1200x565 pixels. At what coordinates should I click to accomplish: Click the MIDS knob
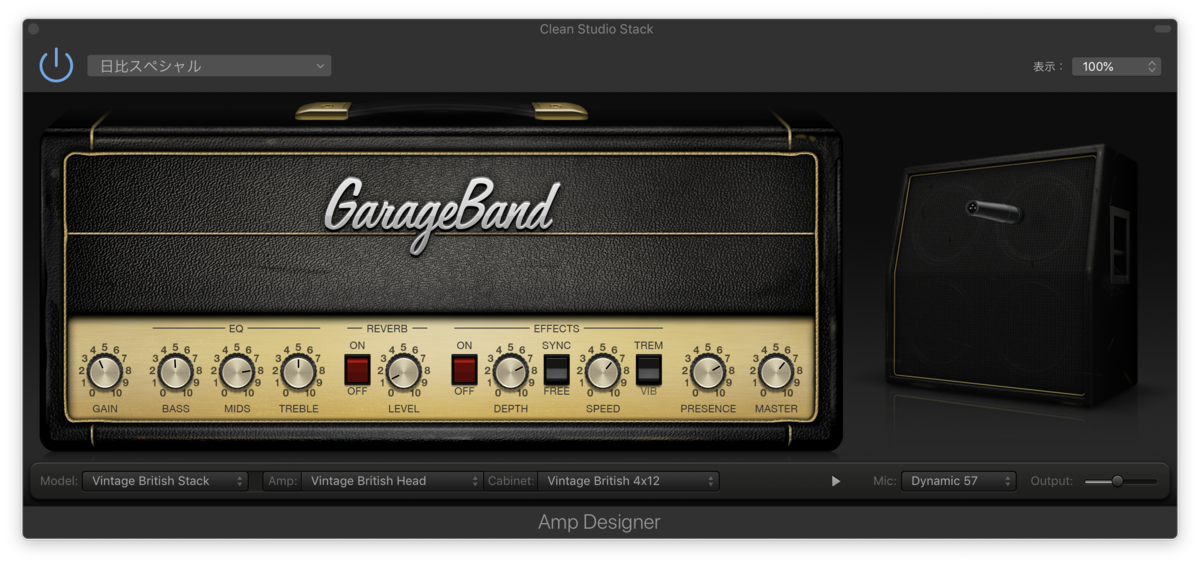[237, 373]
